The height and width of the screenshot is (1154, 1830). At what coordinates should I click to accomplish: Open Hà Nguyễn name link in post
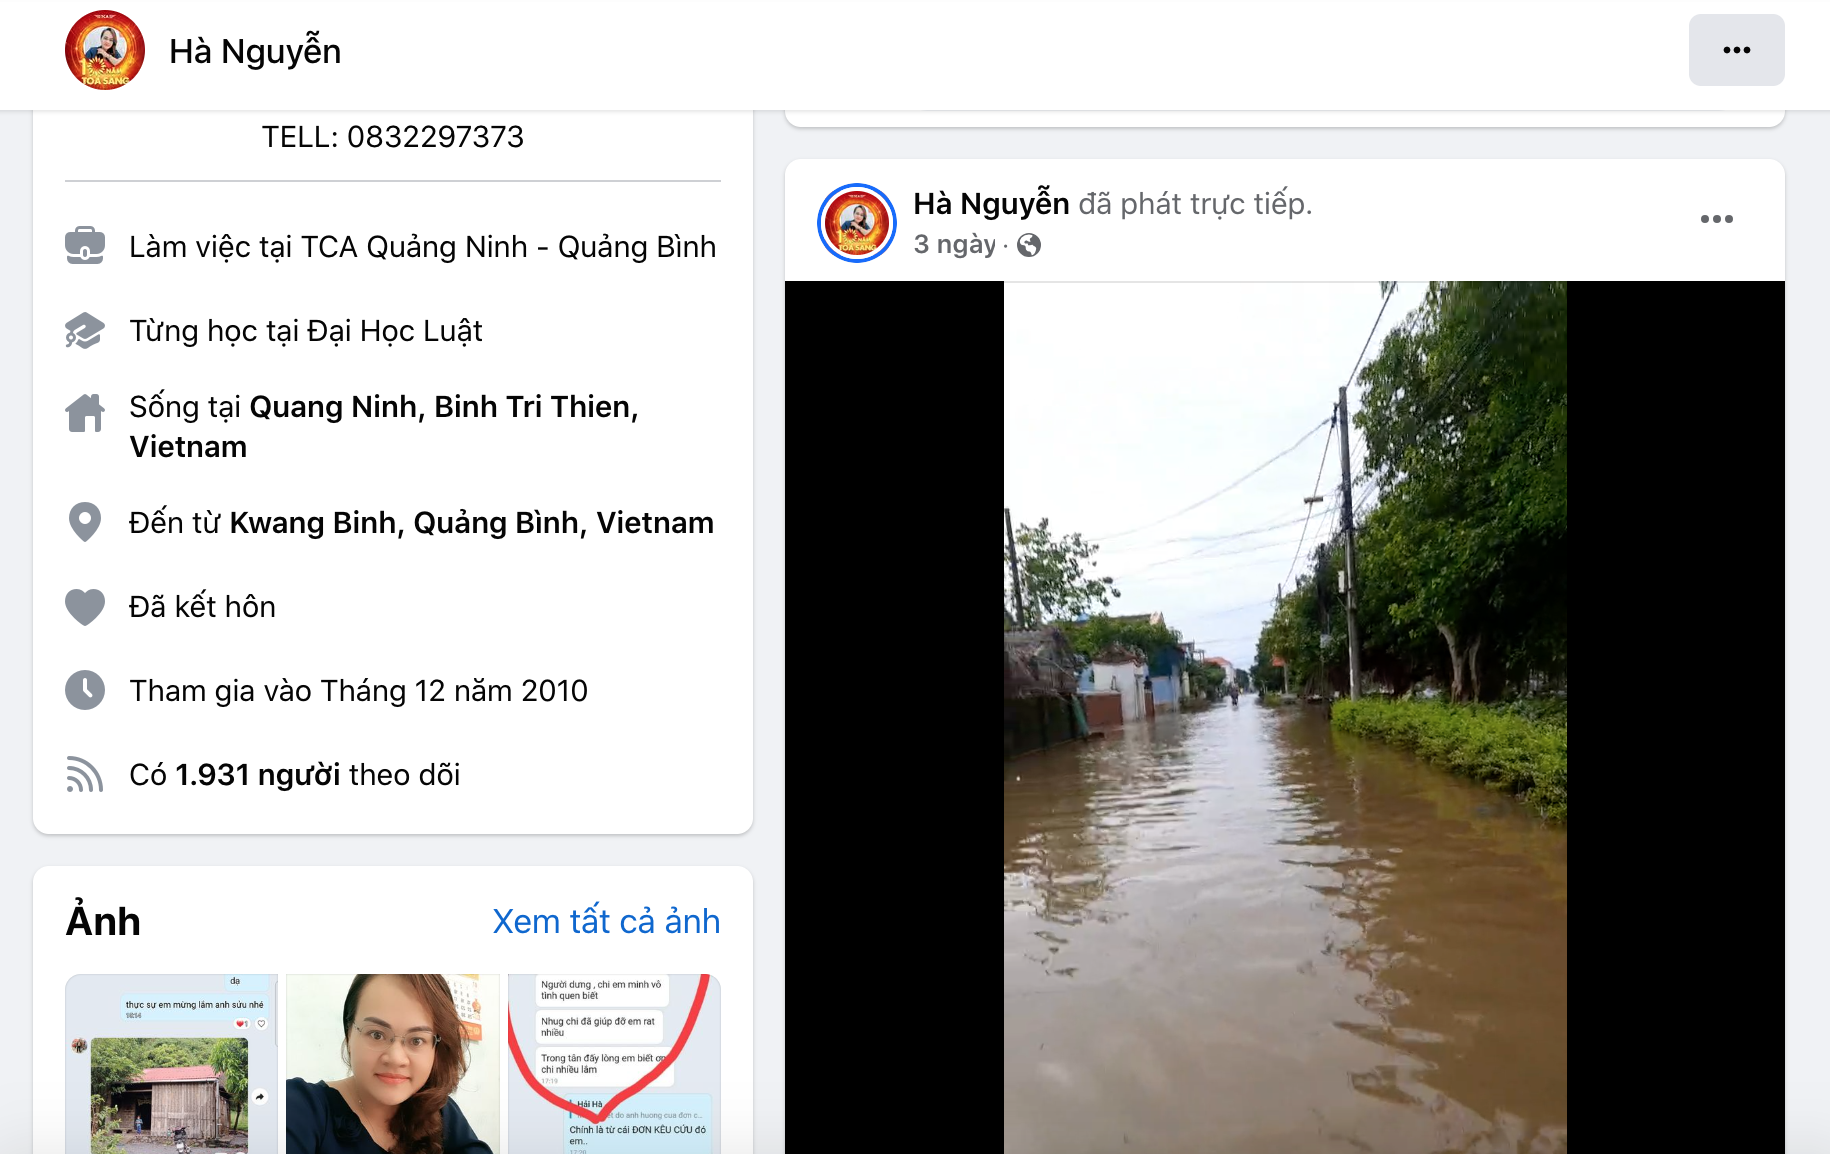[991, 204]
